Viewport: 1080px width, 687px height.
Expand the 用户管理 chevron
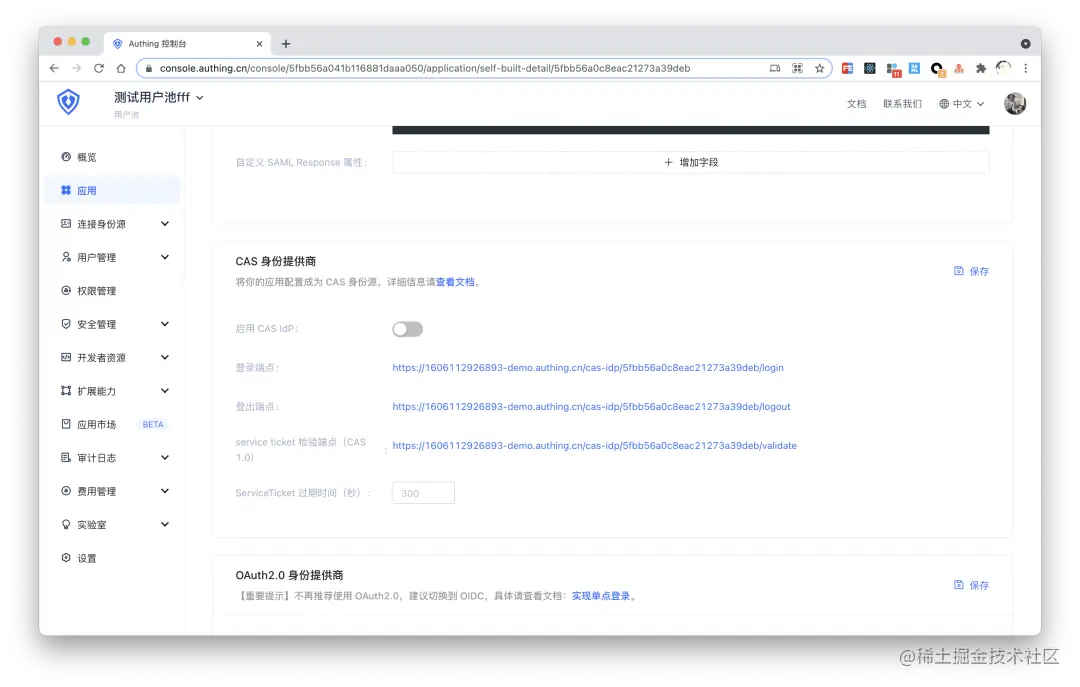[165, 257]
